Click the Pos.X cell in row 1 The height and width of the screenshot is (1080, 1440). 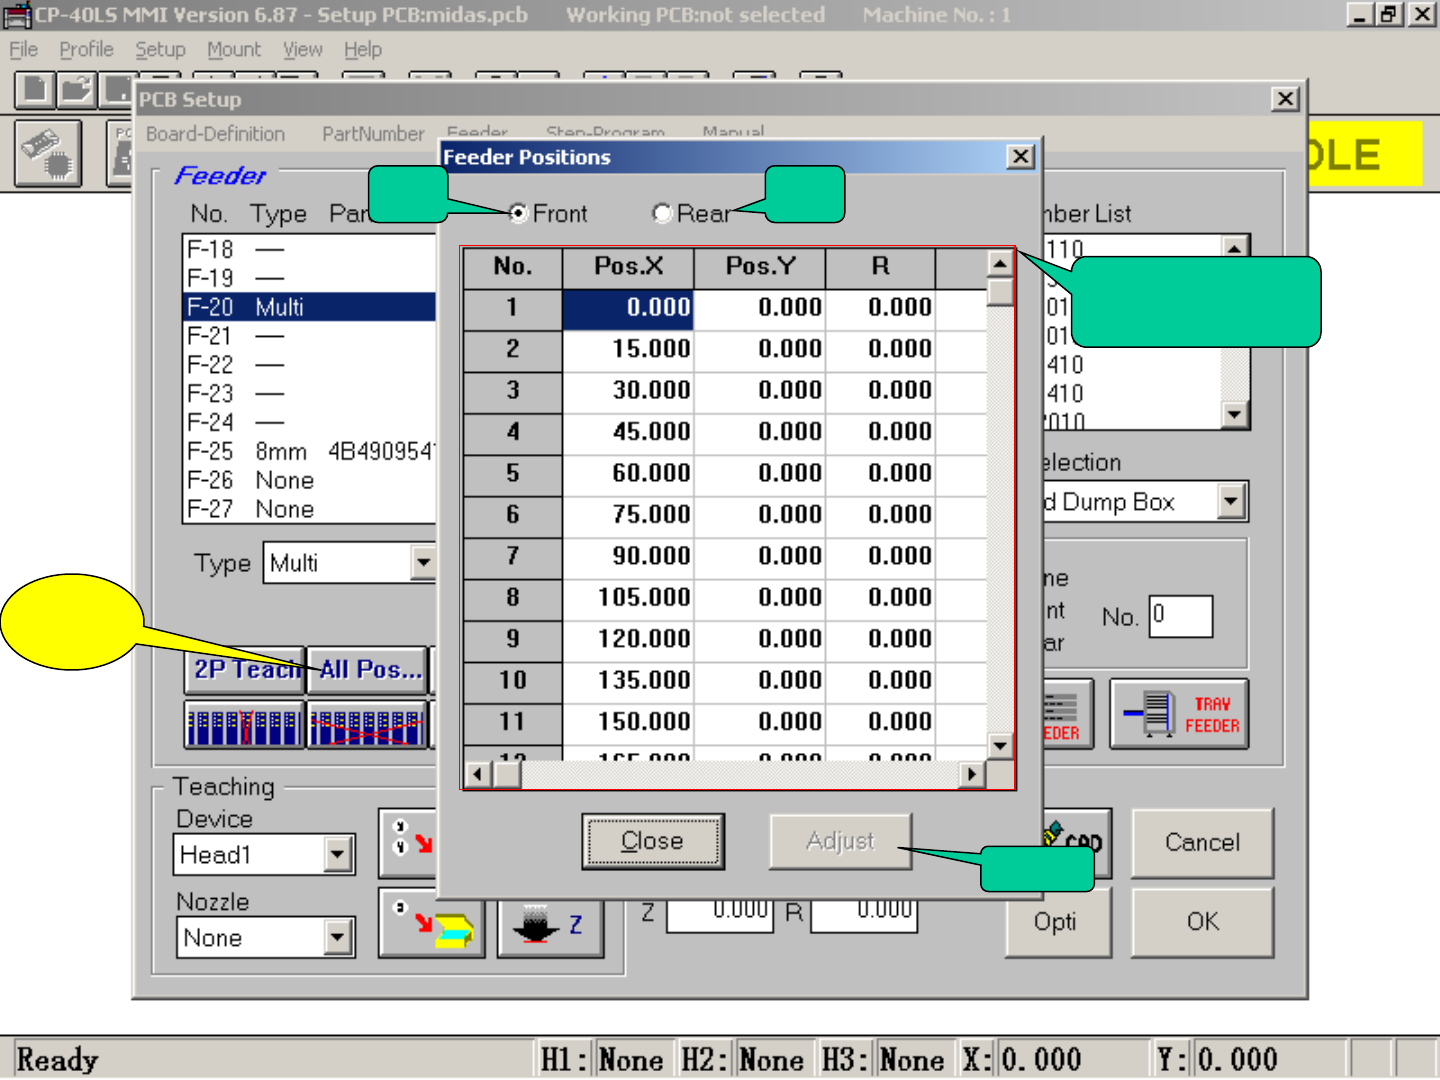pos(628,308)
